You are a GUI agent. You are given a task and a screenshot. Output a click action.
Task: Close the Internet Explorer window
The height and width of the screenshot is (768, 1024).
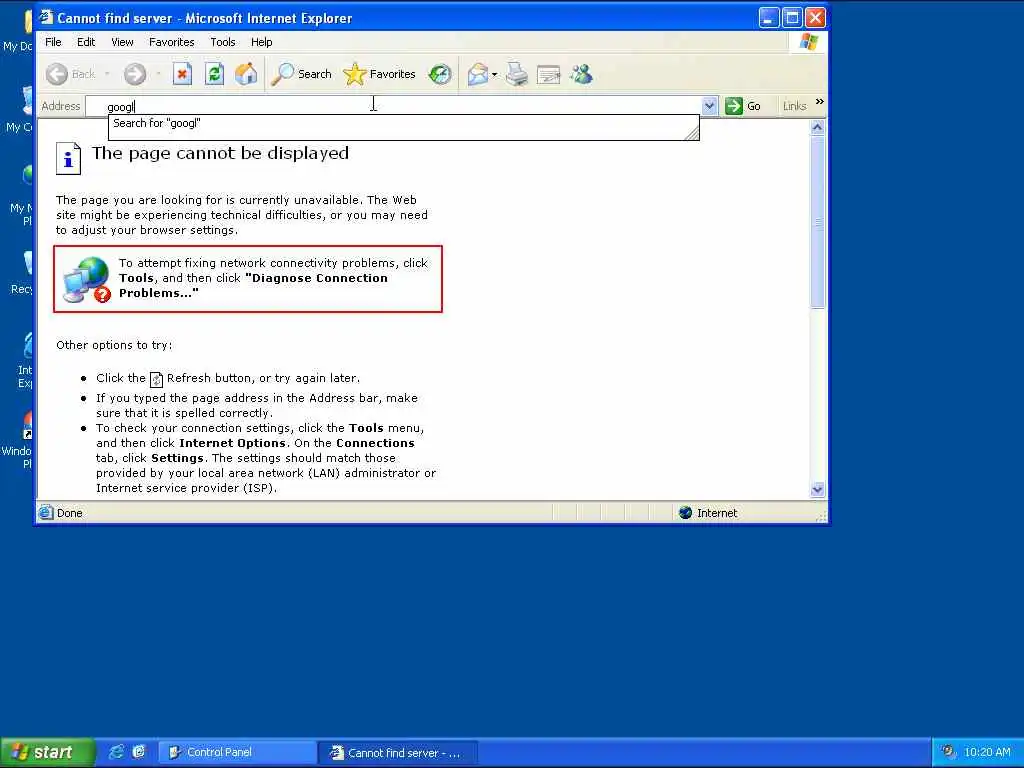coord(815,18)
